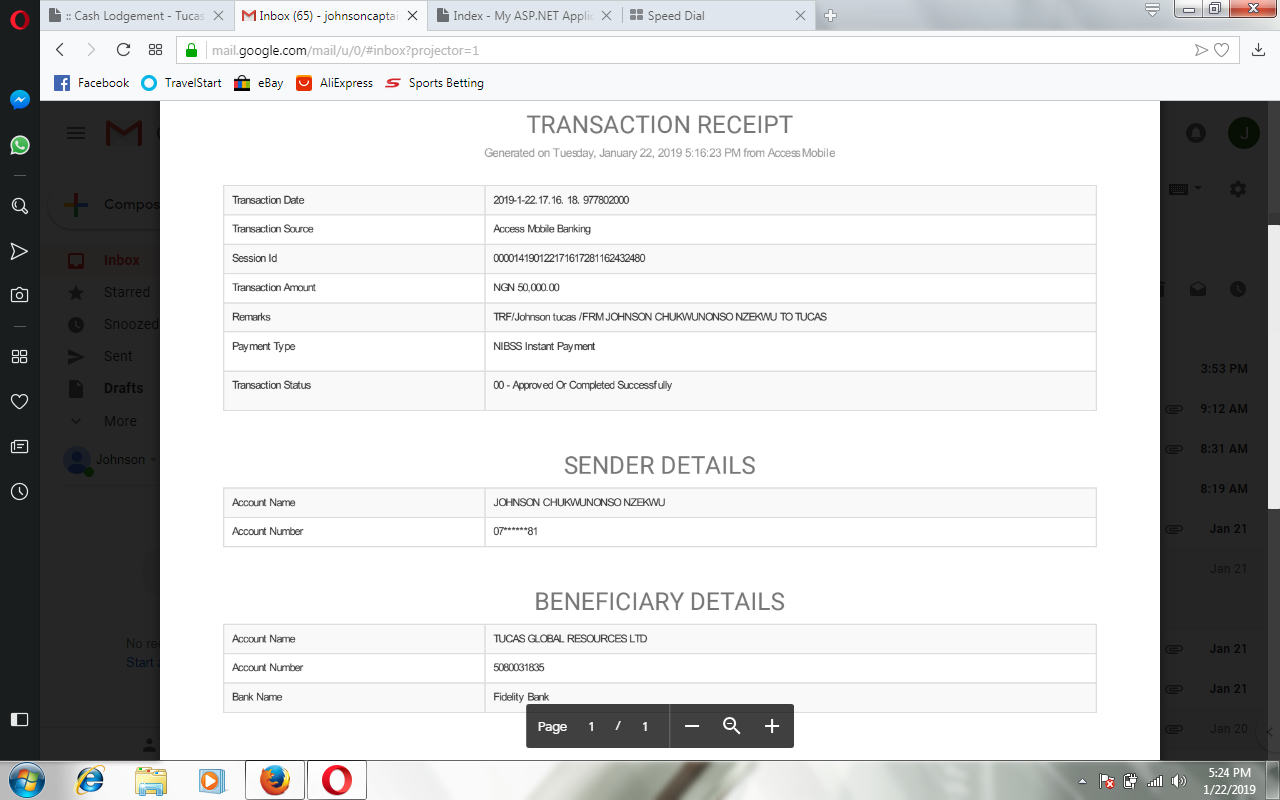Open the Facebook bookmark
Viewport: 1280px width, 800px height.
tap(92, 83)
